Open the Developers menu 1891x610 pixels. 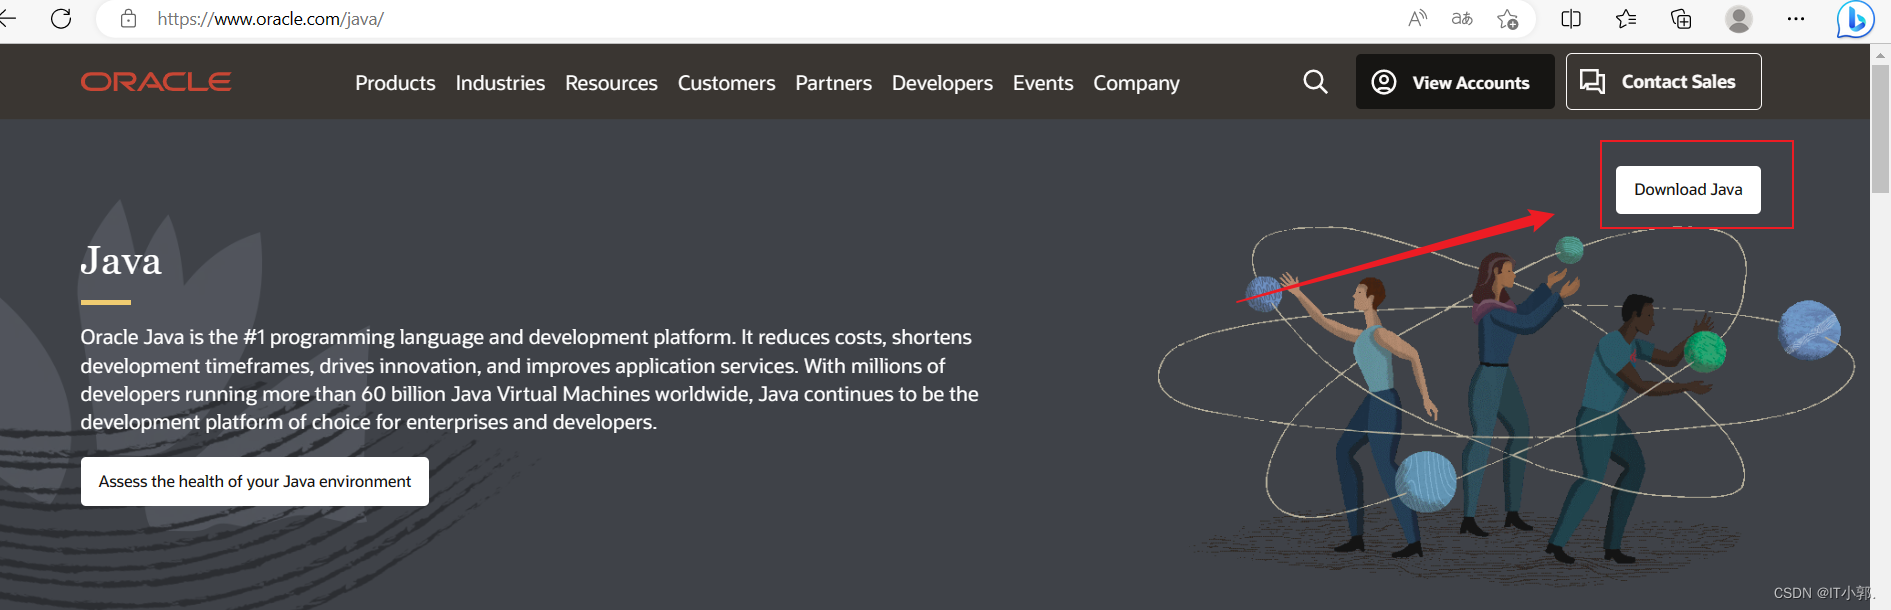942,83
